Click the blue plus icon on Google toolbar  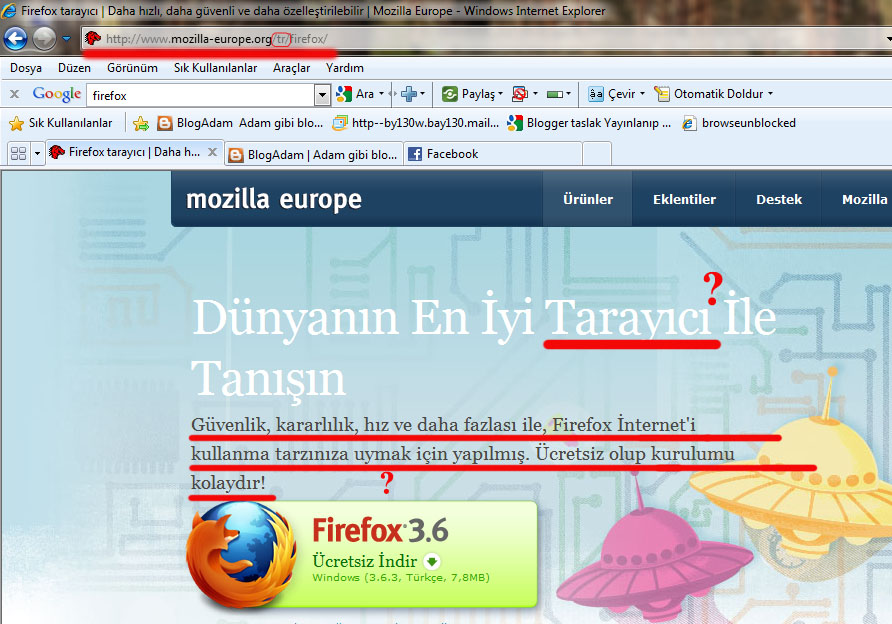(408, 94)
